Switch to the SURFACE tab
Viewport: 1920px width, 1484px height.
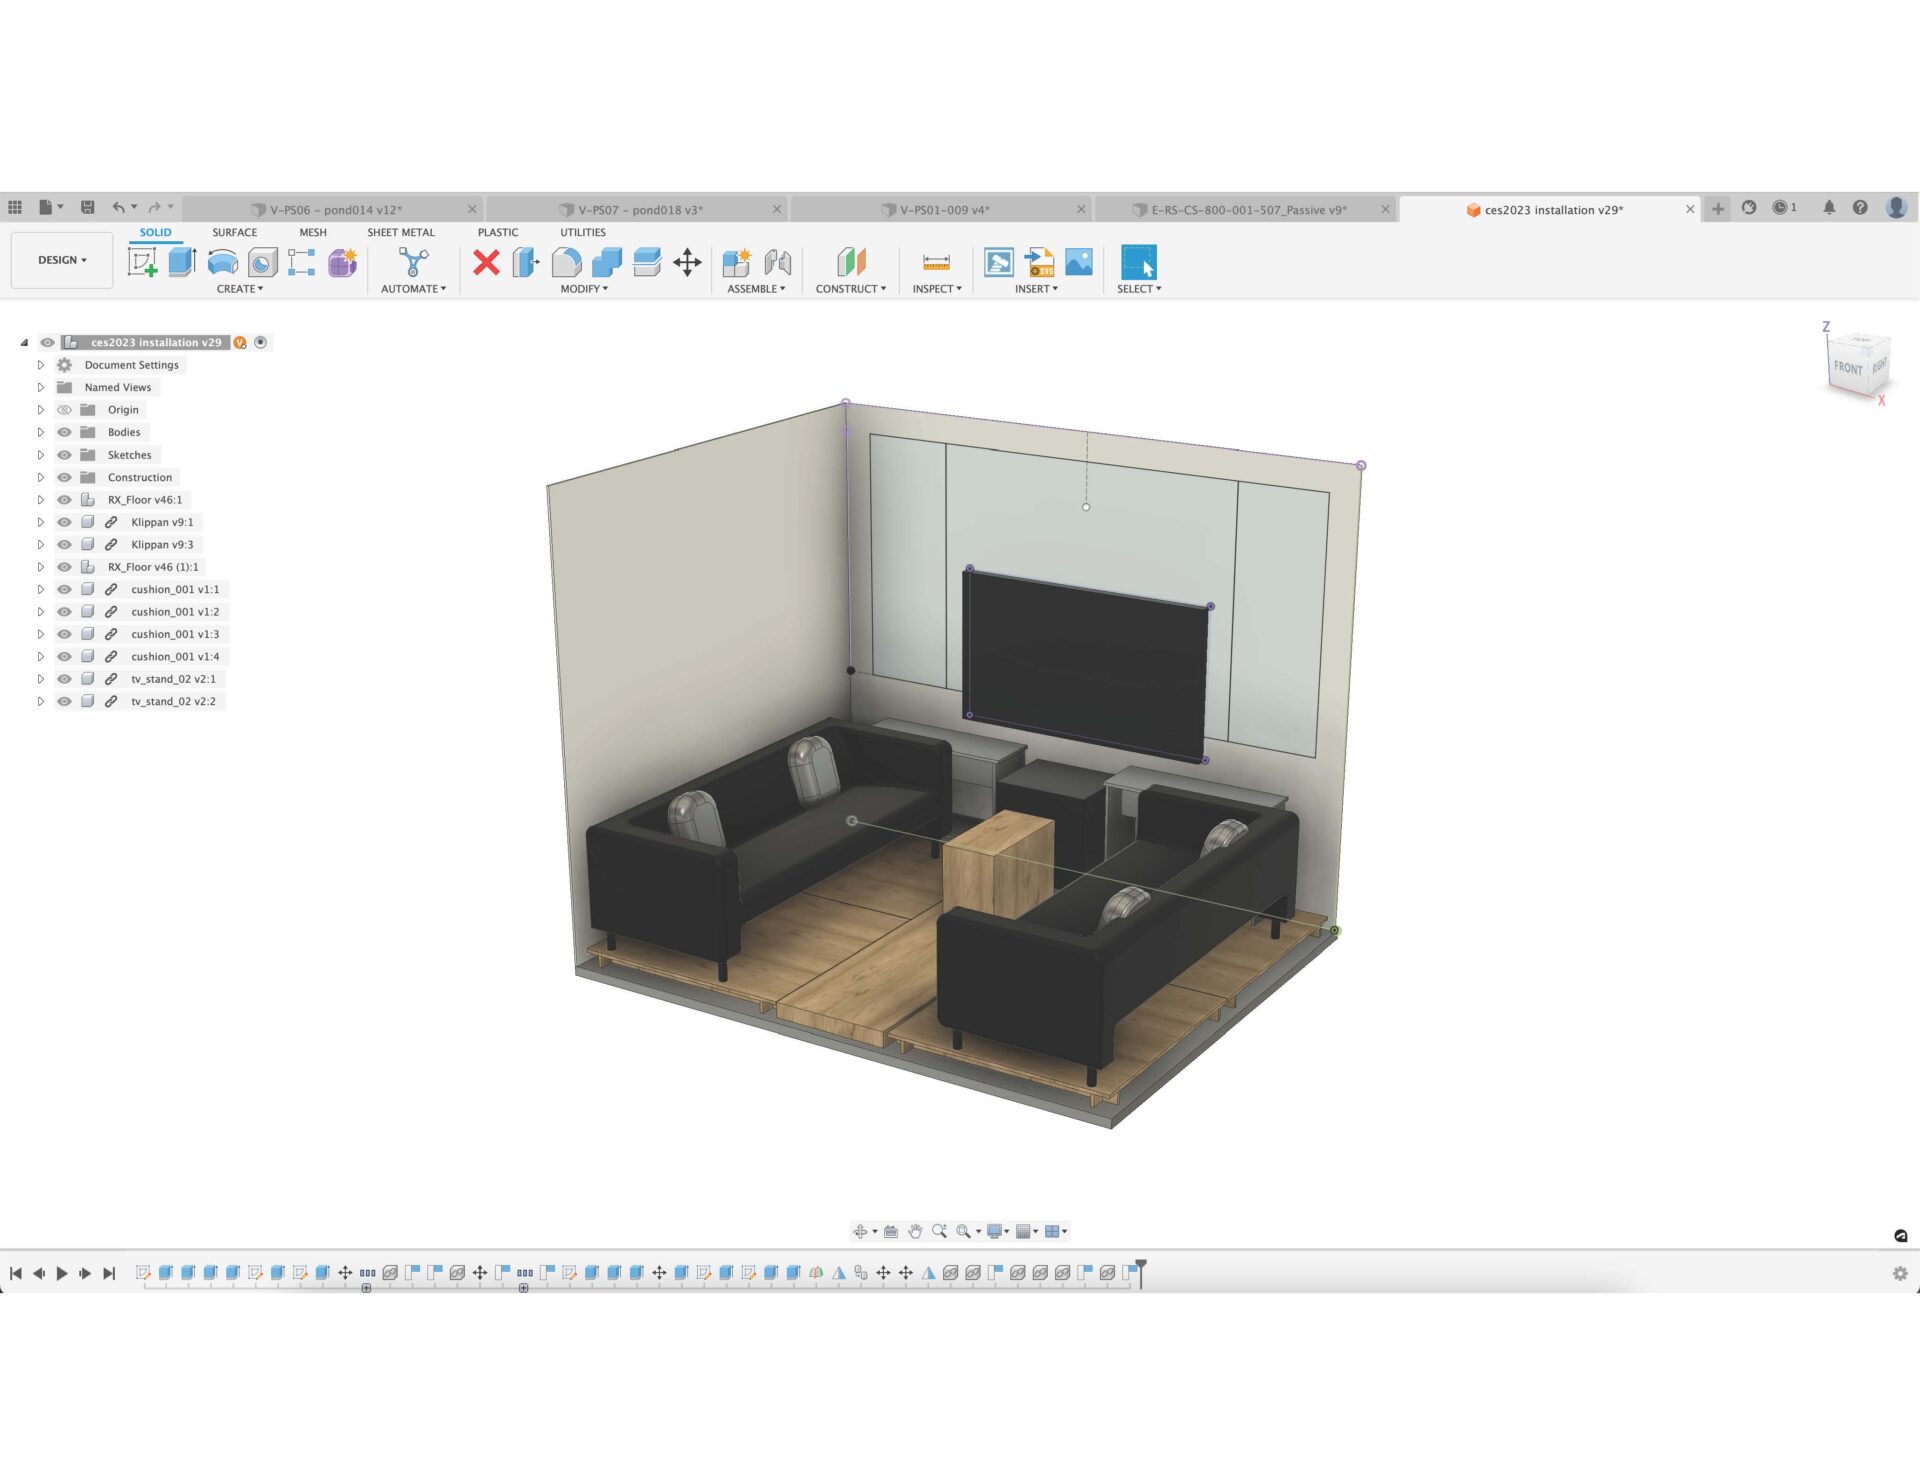(x=234, y=232)
